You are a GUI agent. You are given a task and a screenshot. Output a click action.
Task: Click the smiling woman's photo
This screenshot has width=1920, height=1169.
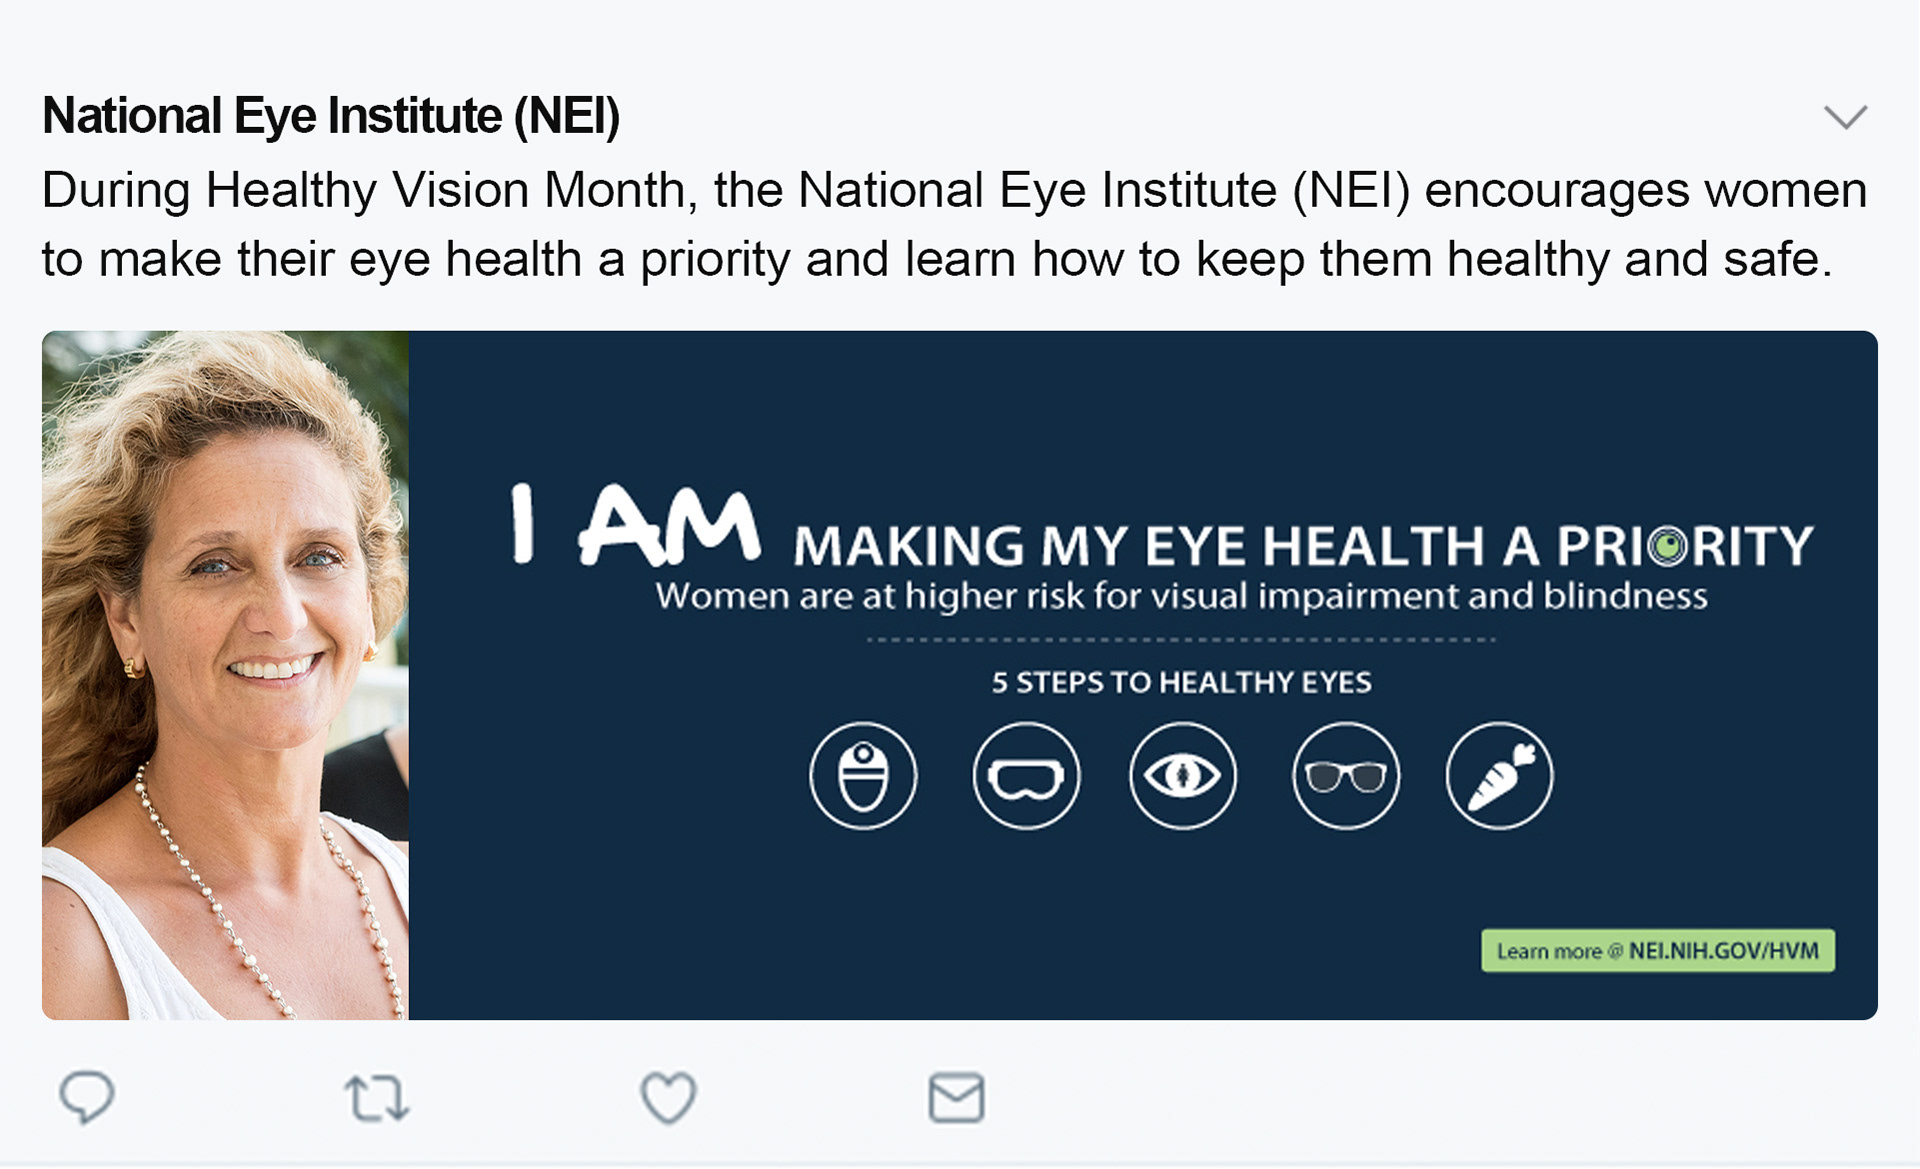coord(225,675)
